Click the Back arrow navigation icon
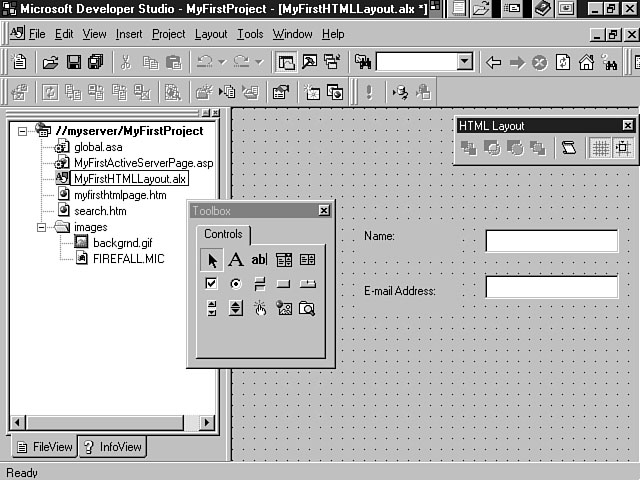640x480 pixels. [493, 62]
